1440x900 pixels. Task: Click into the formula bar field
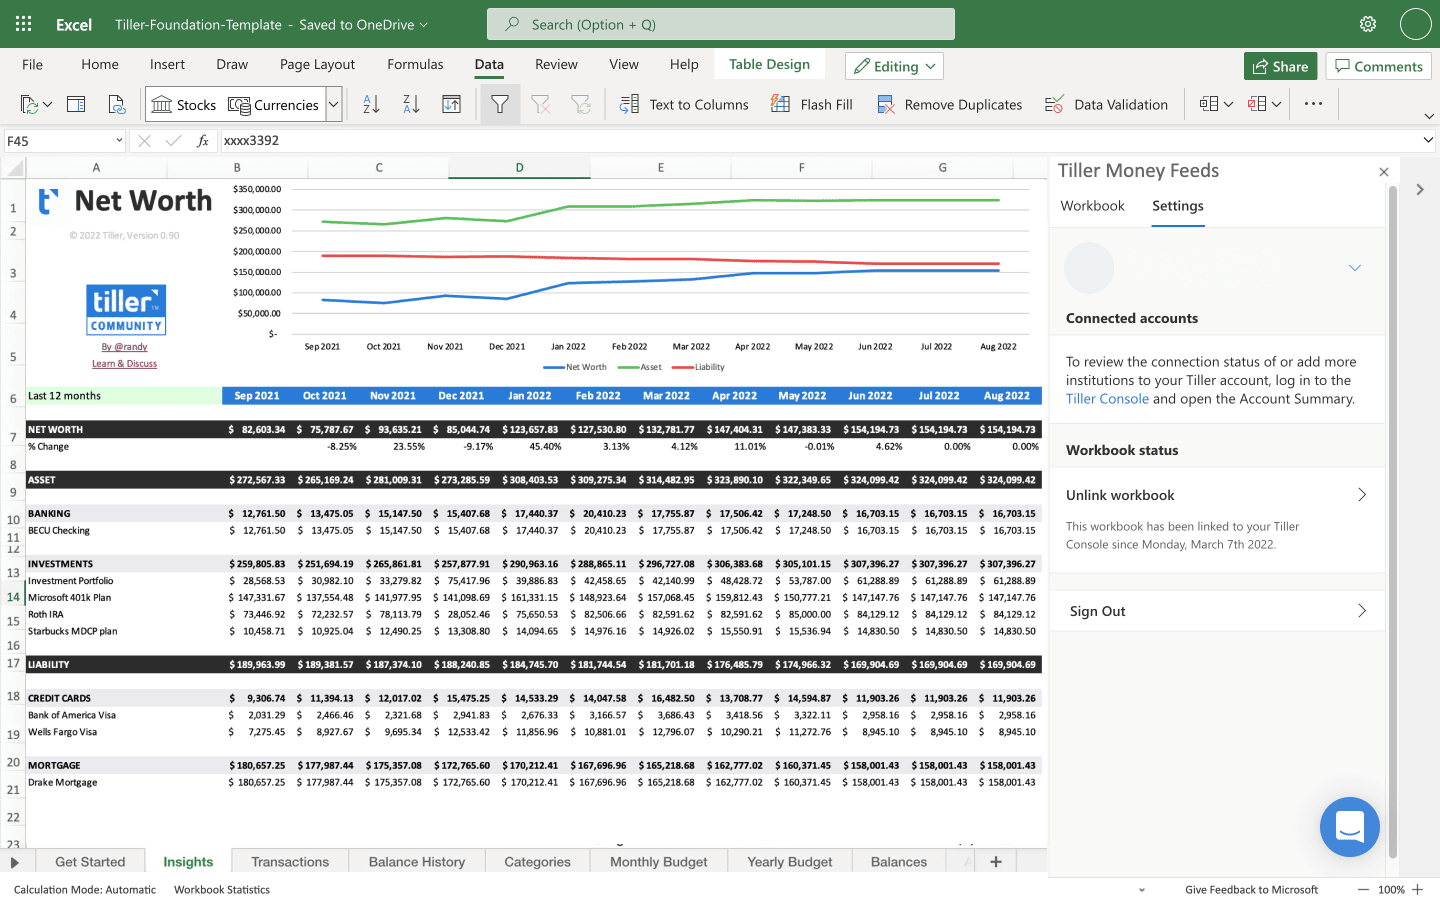click(800, 141)
